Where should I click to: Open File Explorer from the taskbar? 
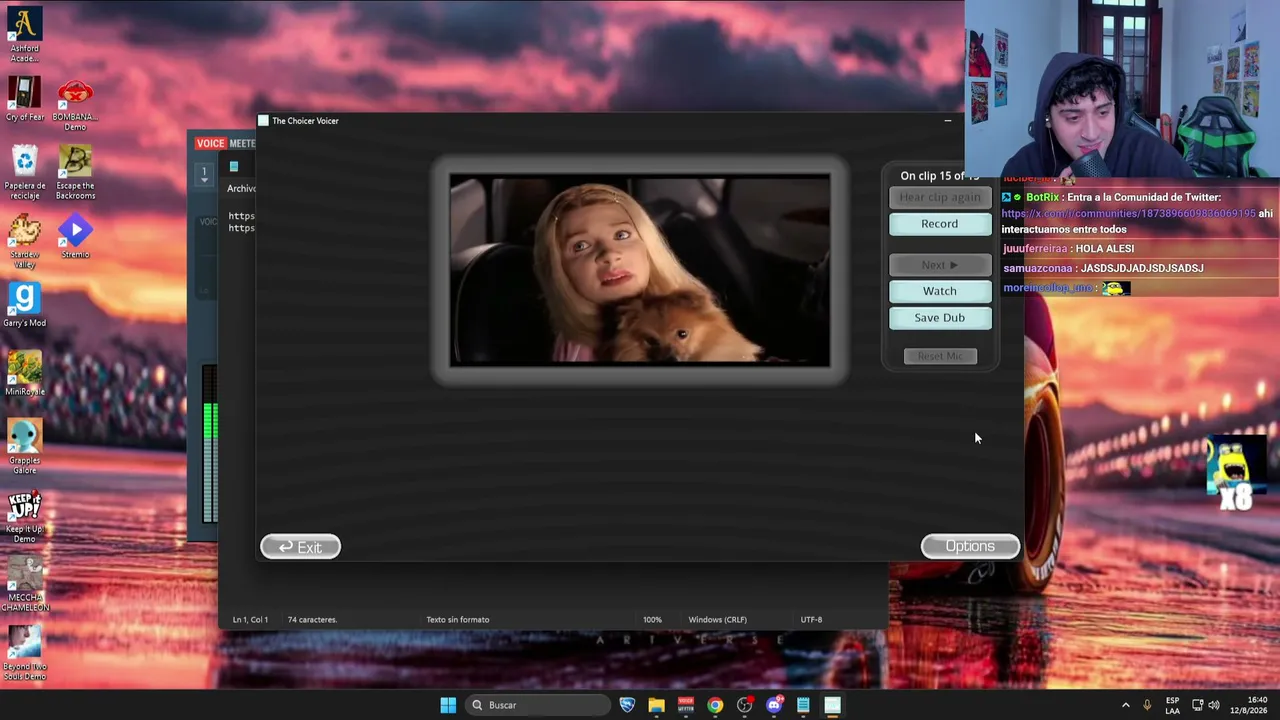point(656,705)
